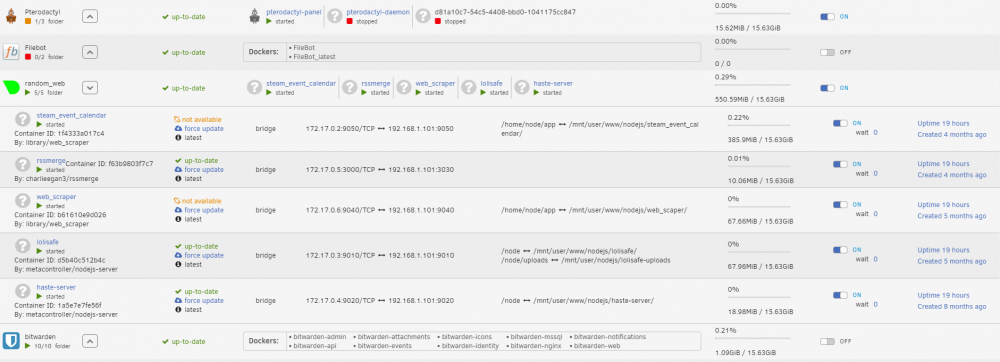Click the web_scraper preview icon in random_web row

click(404, 87)
